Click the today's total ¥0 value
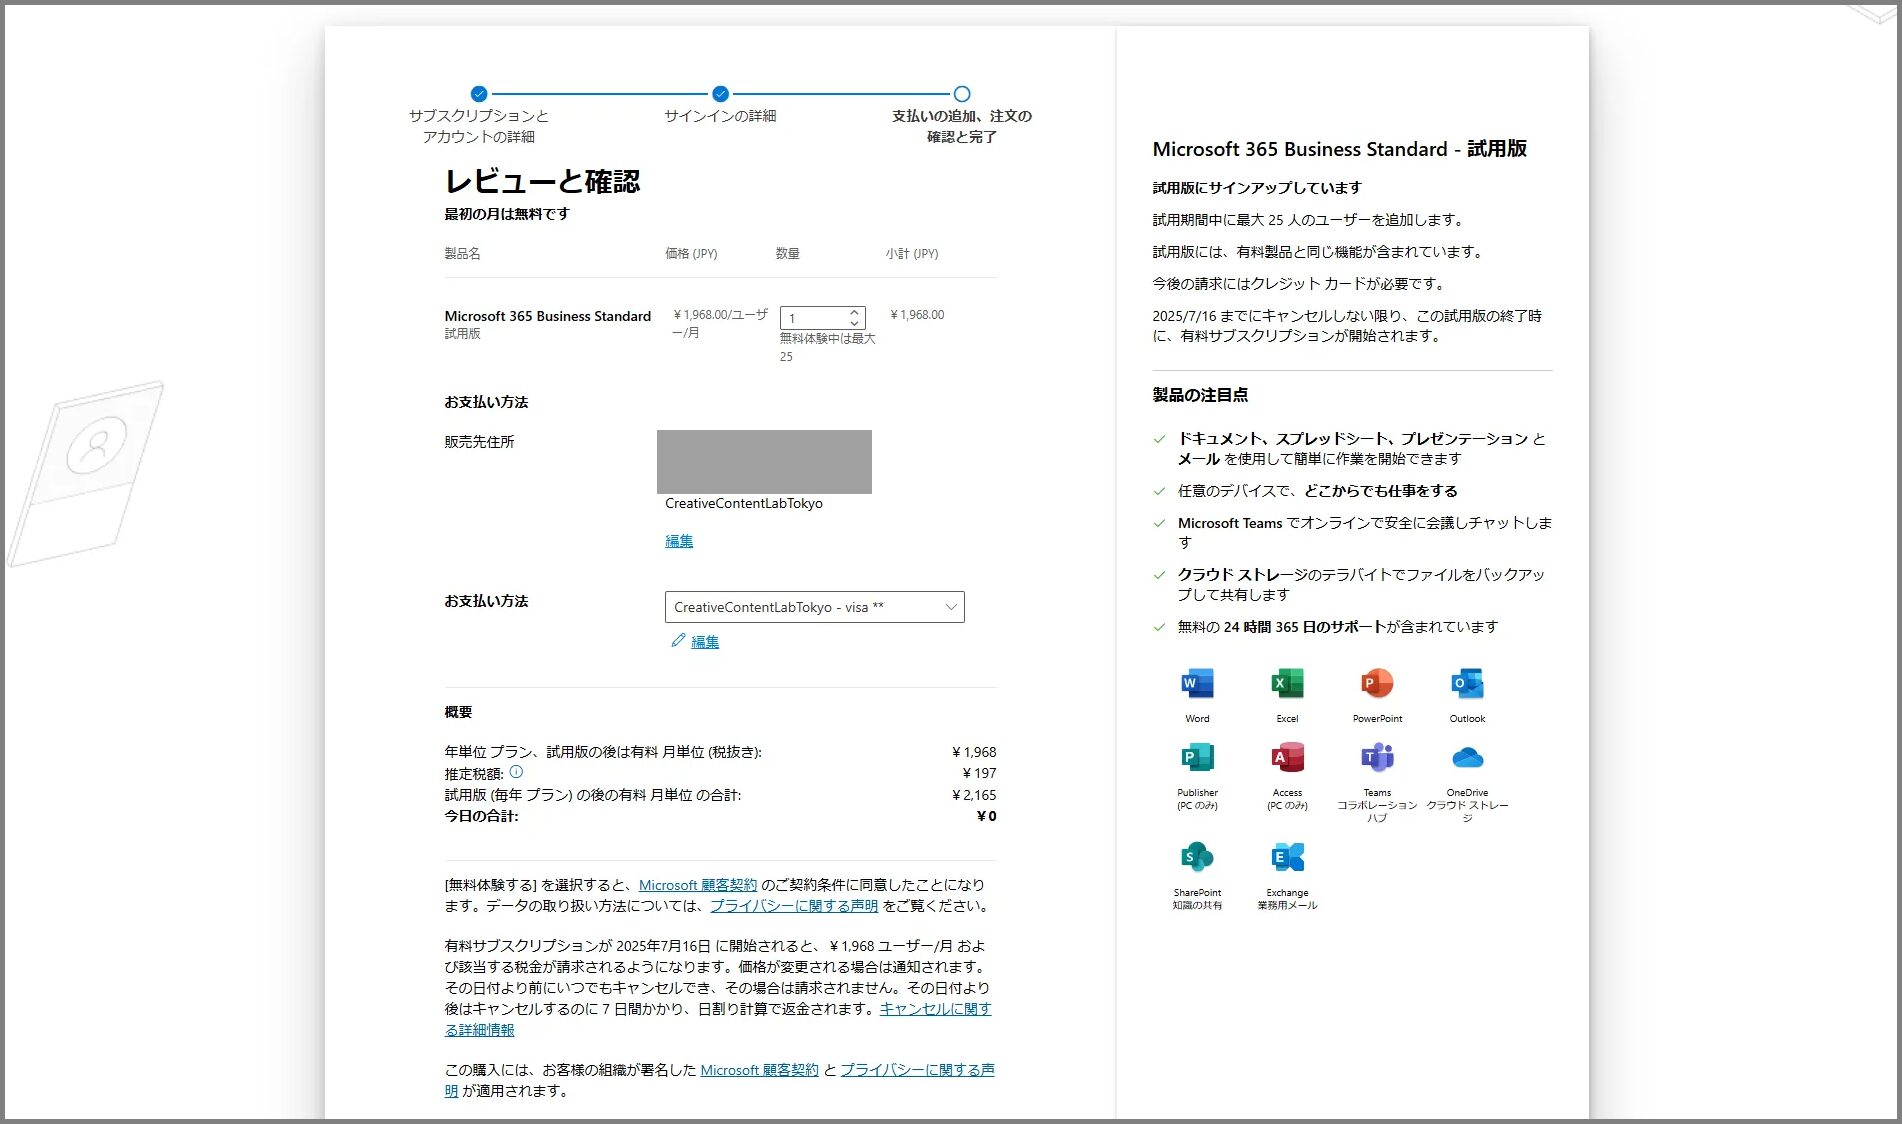The image size is (1902, 1124). [986, 816]
